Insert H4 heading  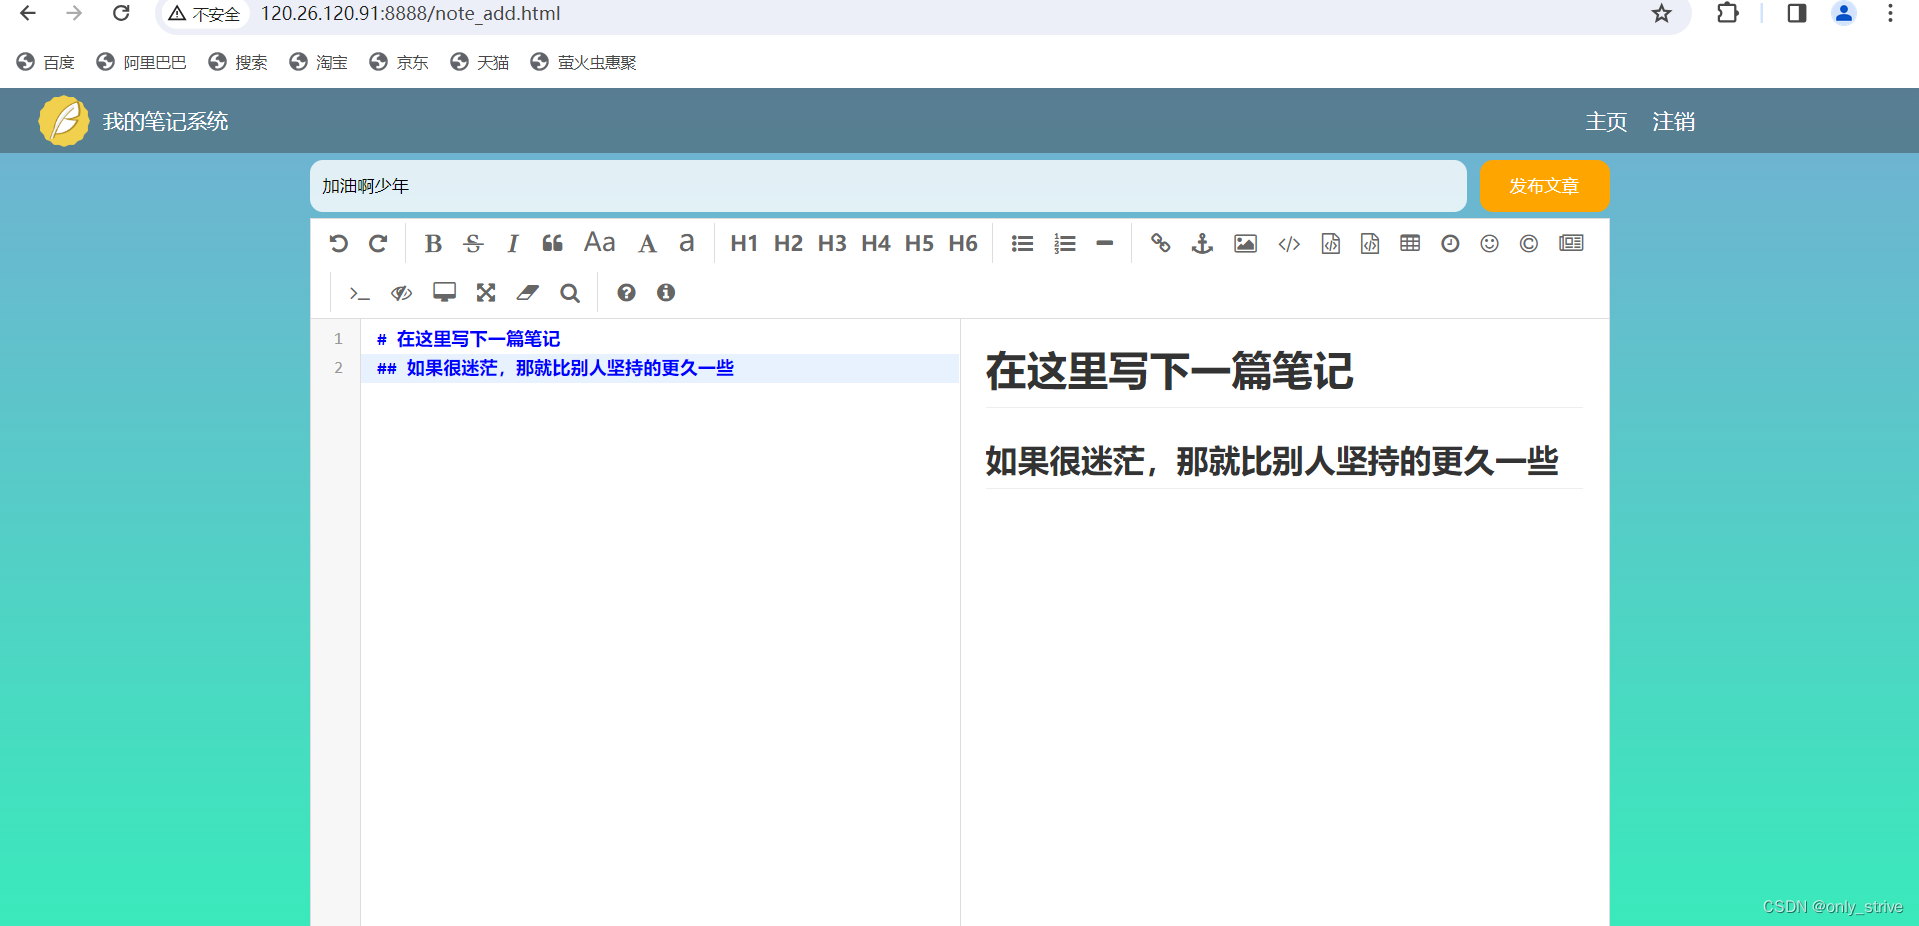tap(876, 243)
